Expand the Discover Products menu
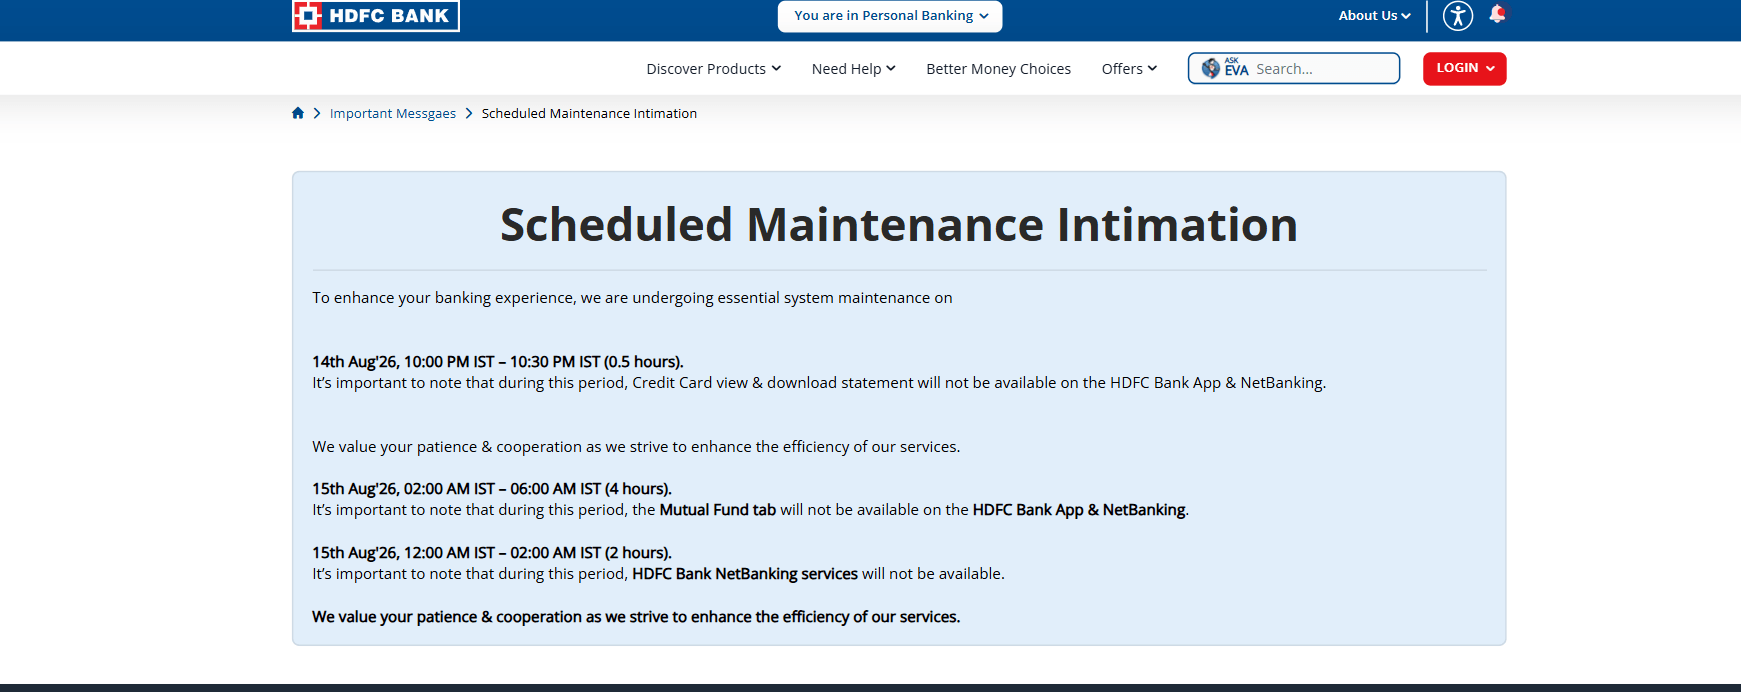Screen dimensions: 1741x692 pos(713,69)
